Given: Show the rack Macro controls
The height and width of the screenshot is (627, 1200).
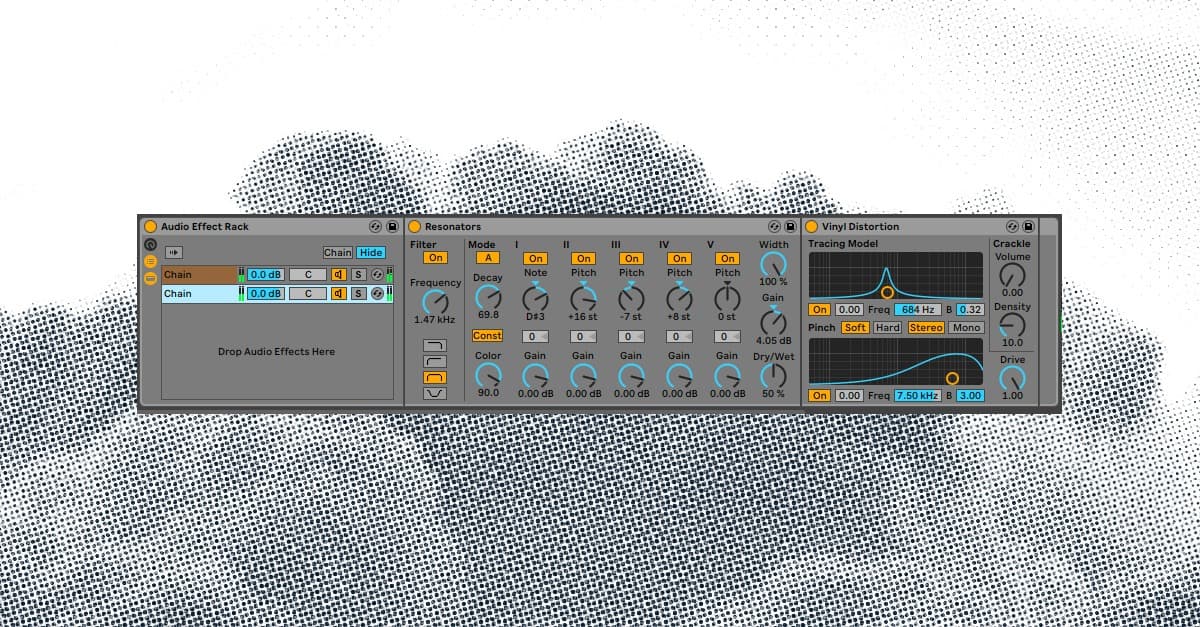Looking at the screenshot, I should [x=150, y=244].
